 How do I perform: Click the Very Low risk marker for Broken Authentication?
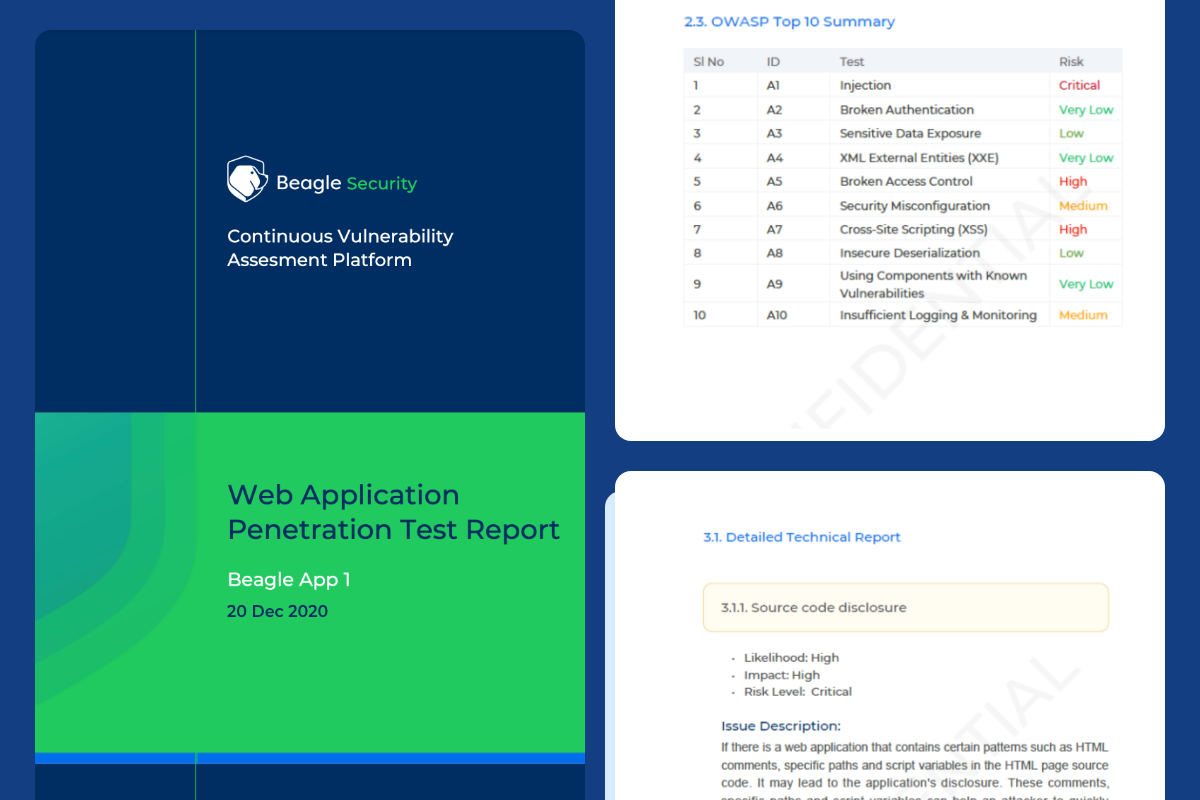tap(1086, 109)
